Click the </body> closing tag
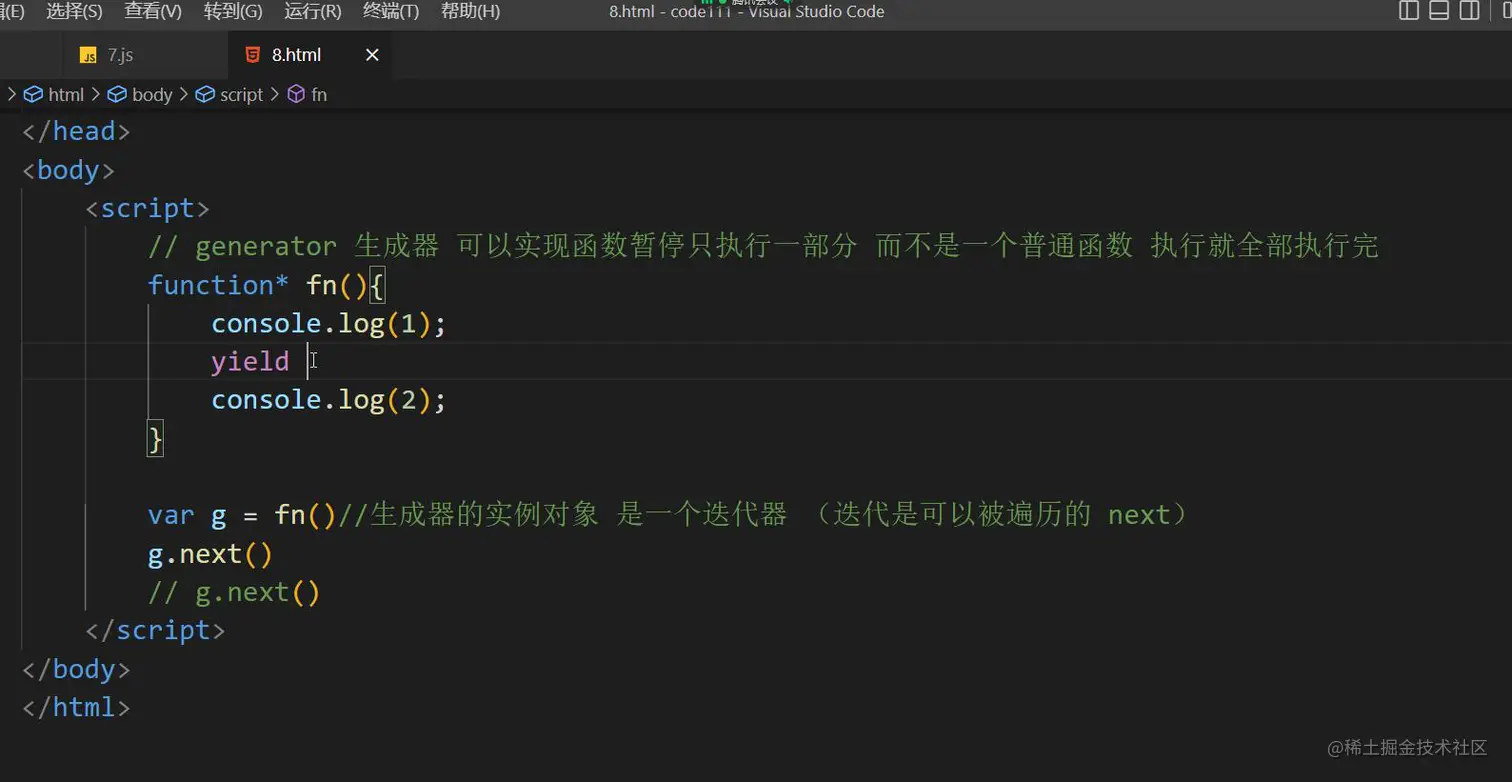Viewport: 1512px width, 782px height. pyautogui.click(x=76, y=668)
